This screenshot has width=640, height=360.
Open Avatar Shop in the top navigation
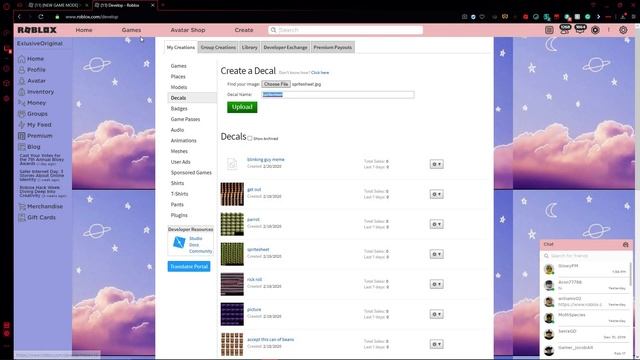click(x=188, y=30)
